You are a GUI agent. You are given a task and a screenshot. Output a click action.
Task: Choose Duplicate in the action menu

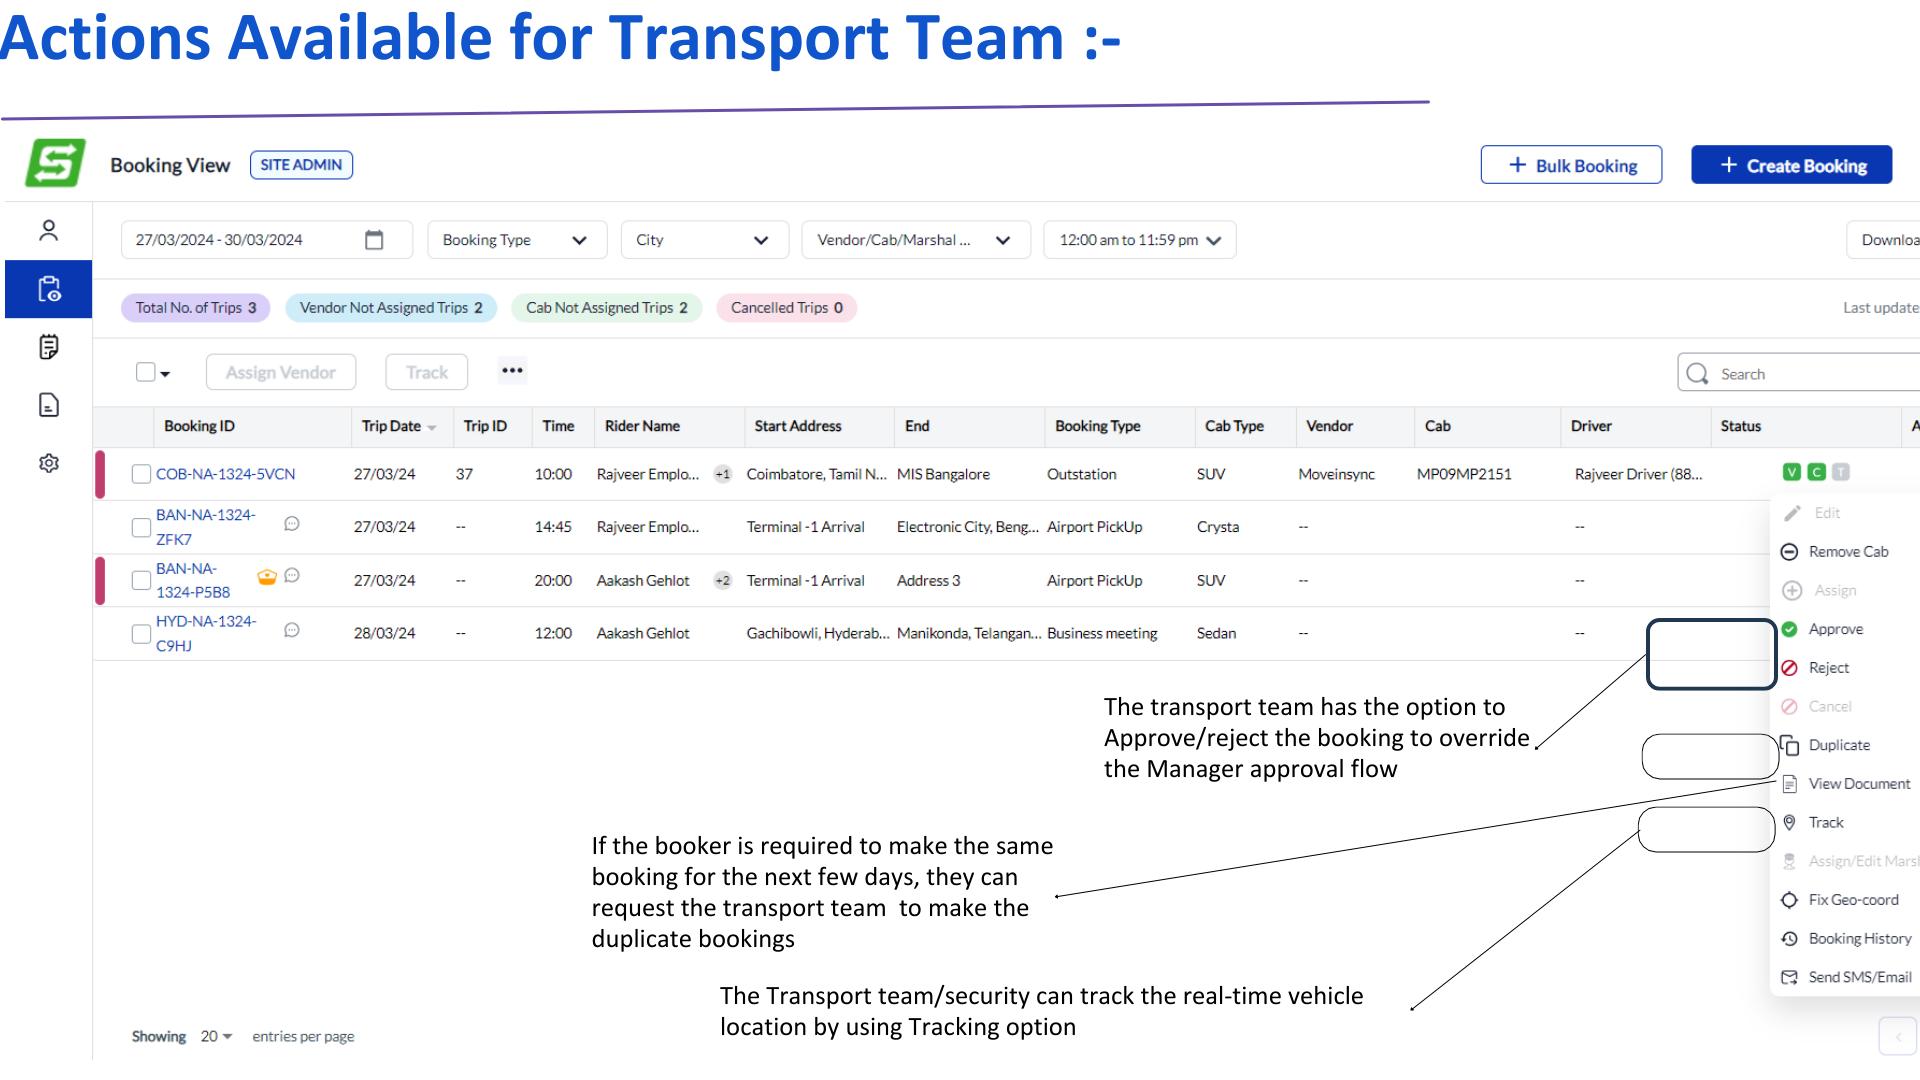point(1838,745)
